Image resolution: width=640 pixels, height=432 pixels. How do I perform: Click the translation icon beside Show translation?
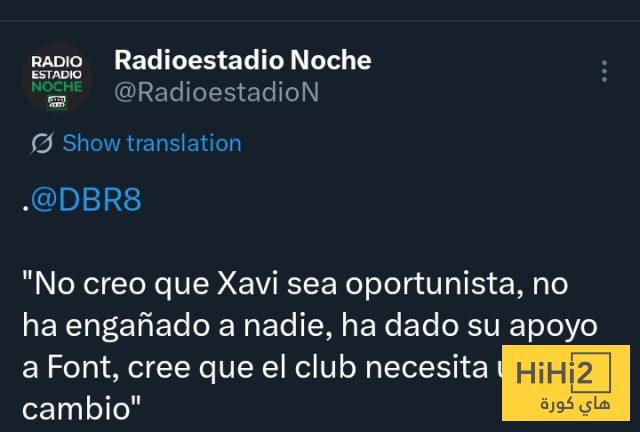point(42,143)
